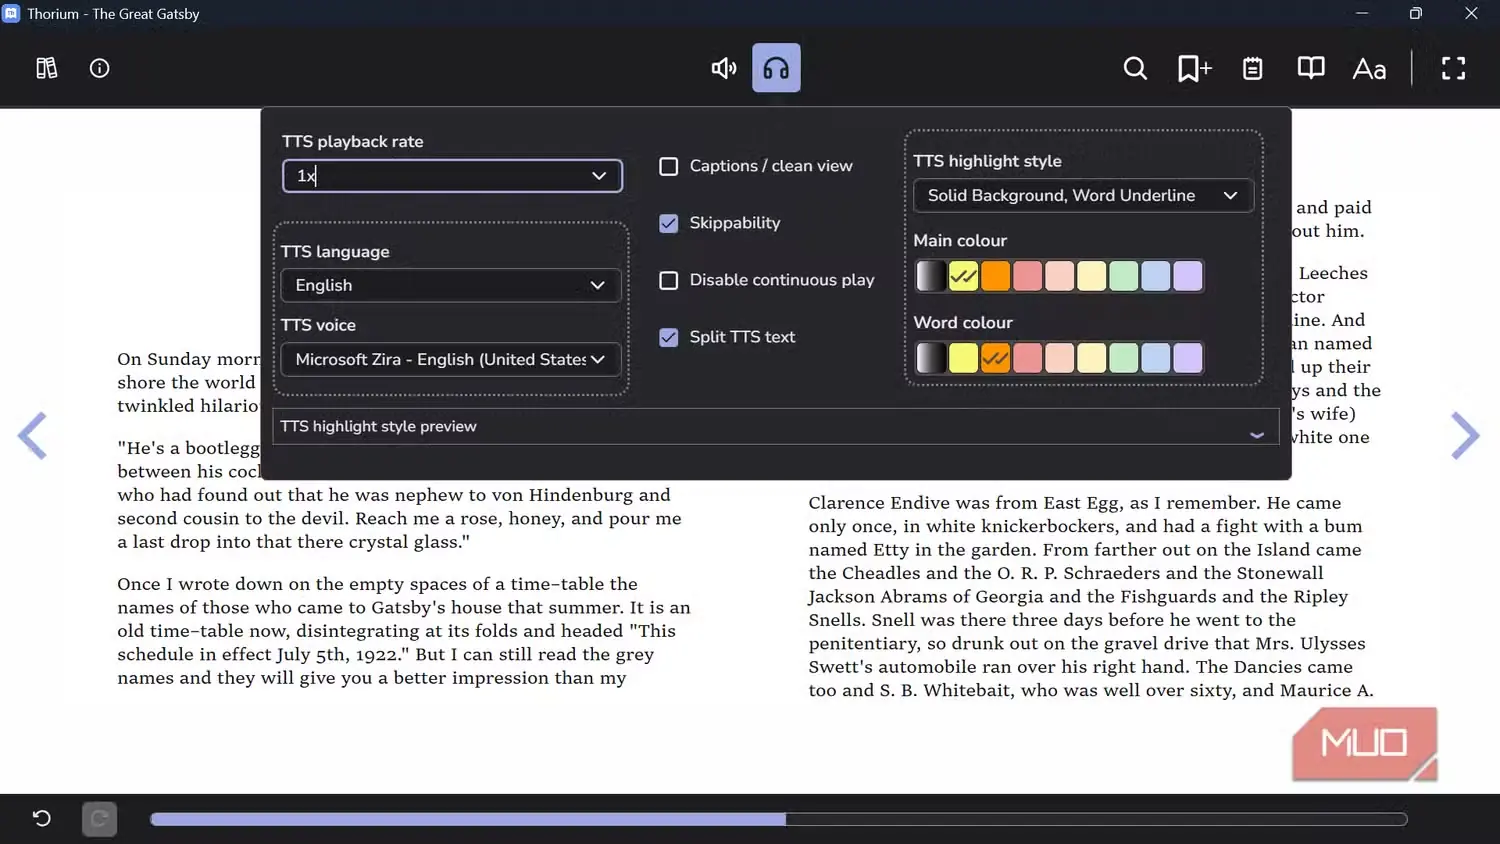Click the history back arrow in the bottom bar
The image size is (1500, 844).
coord(41,819)
